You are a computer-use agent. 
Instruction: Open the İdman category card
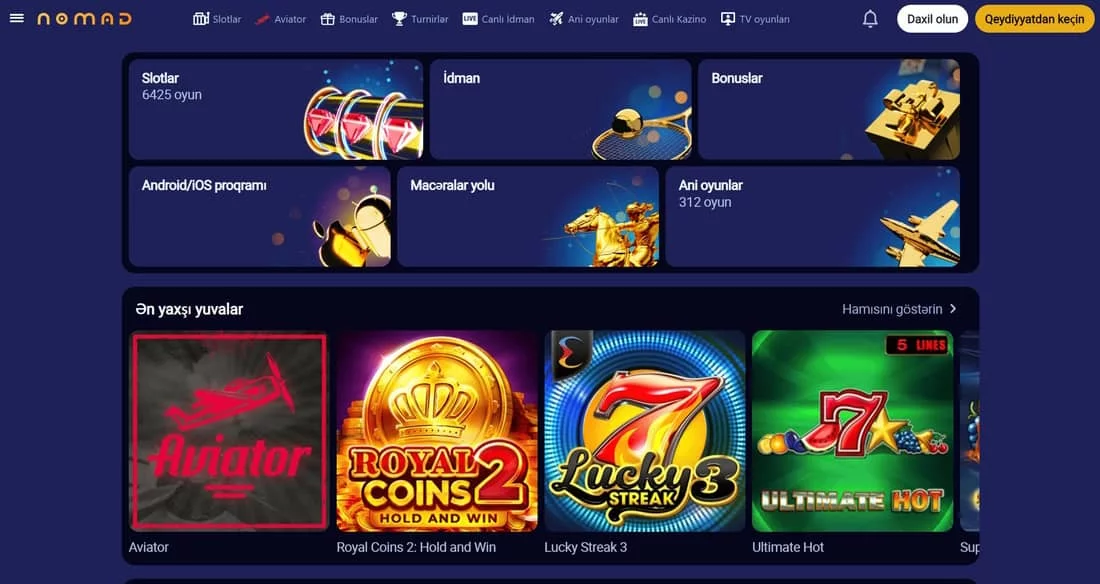point(561,109)
